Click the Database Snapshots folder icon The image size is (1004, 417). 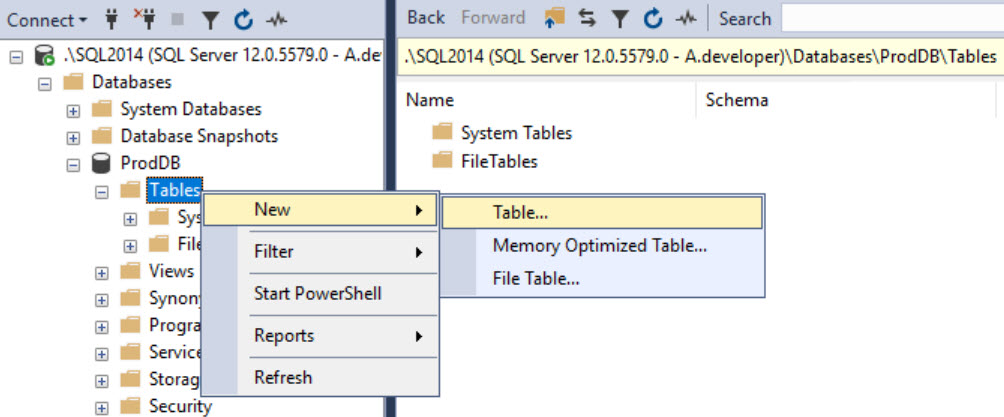click(102, 136)
